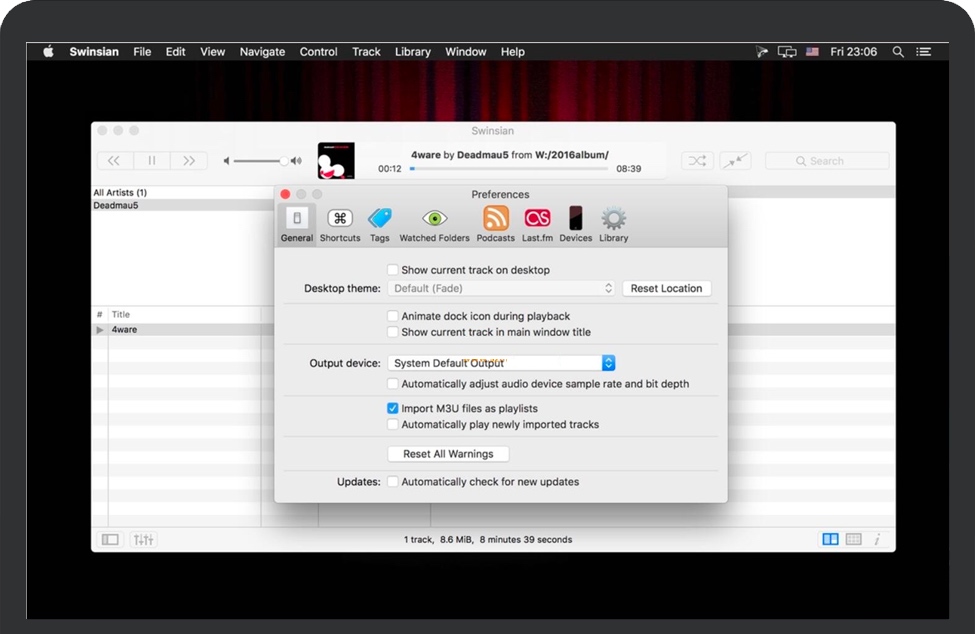Click inside the Search field
975x634 pixels.
(826, 160)
